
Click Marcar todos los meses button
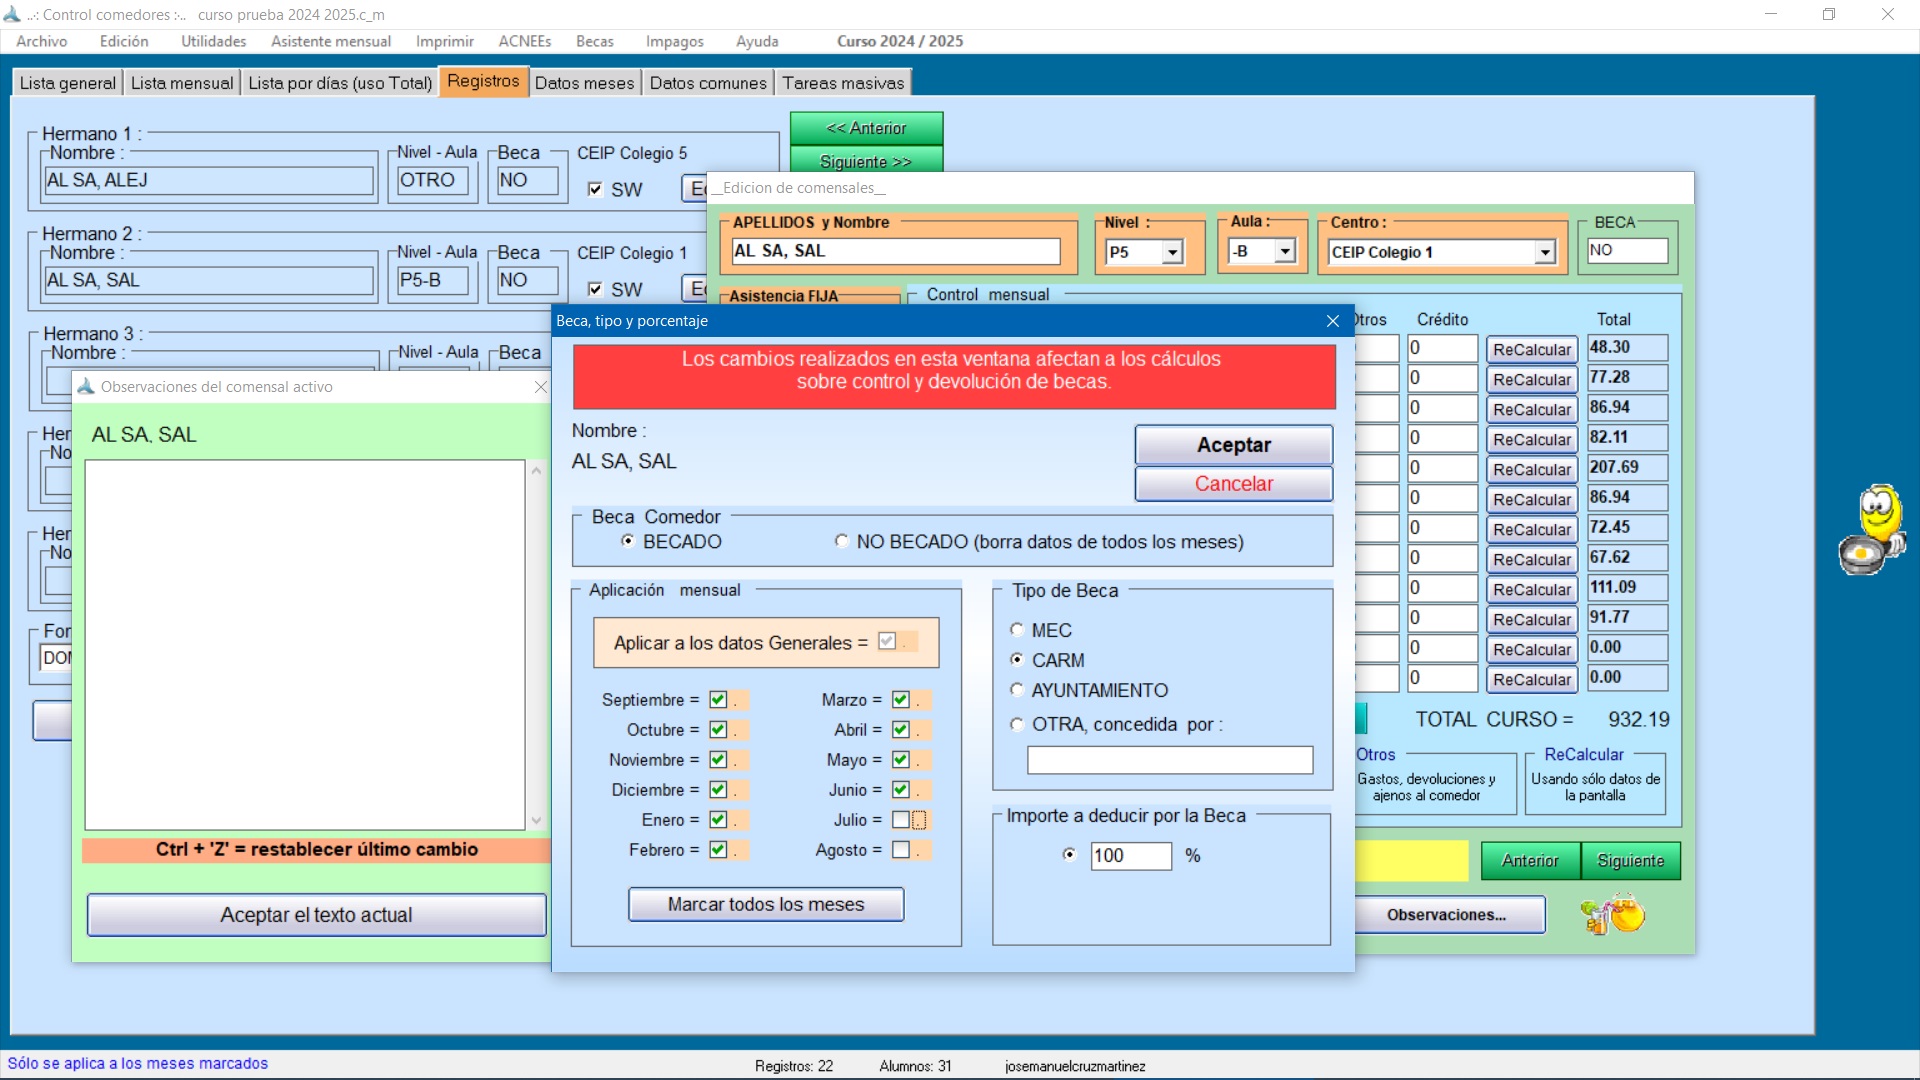[766, 904]
